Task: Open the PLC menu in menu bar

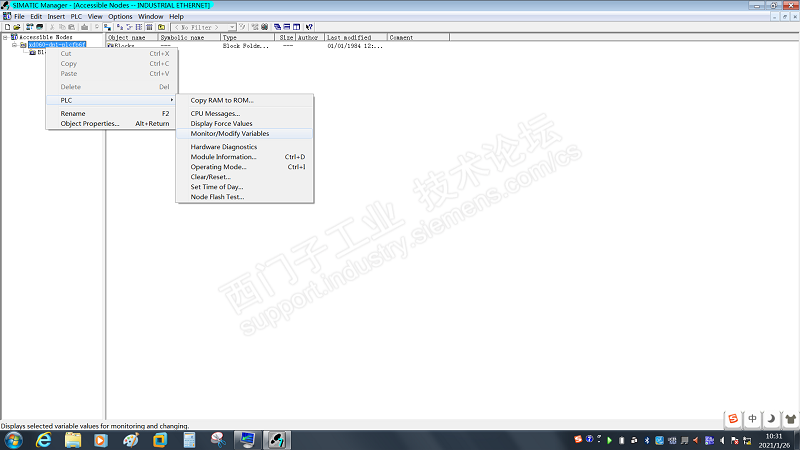Action: (76, 16)
